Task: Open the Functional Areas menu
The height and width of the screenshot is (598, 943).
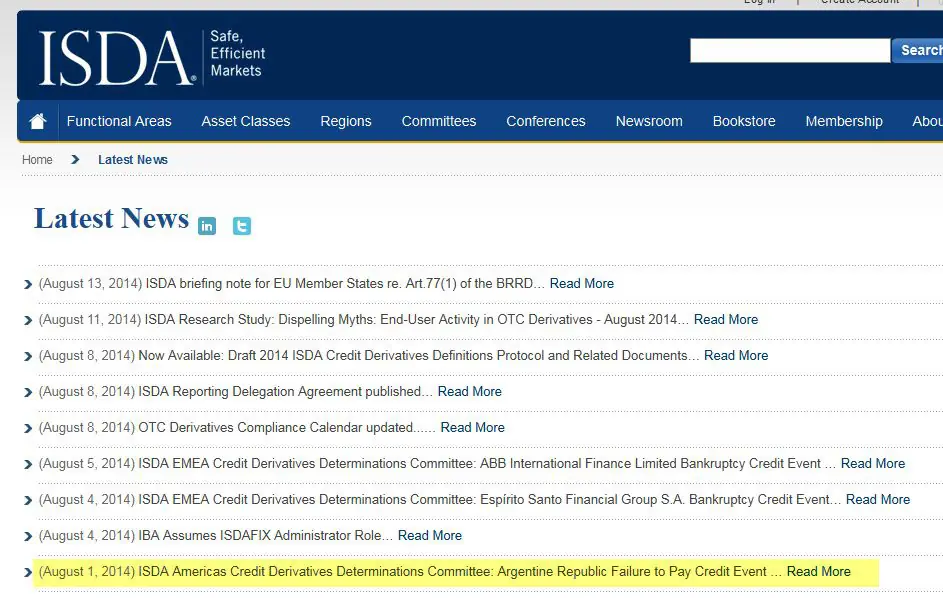Action: [x=119, y=121]
